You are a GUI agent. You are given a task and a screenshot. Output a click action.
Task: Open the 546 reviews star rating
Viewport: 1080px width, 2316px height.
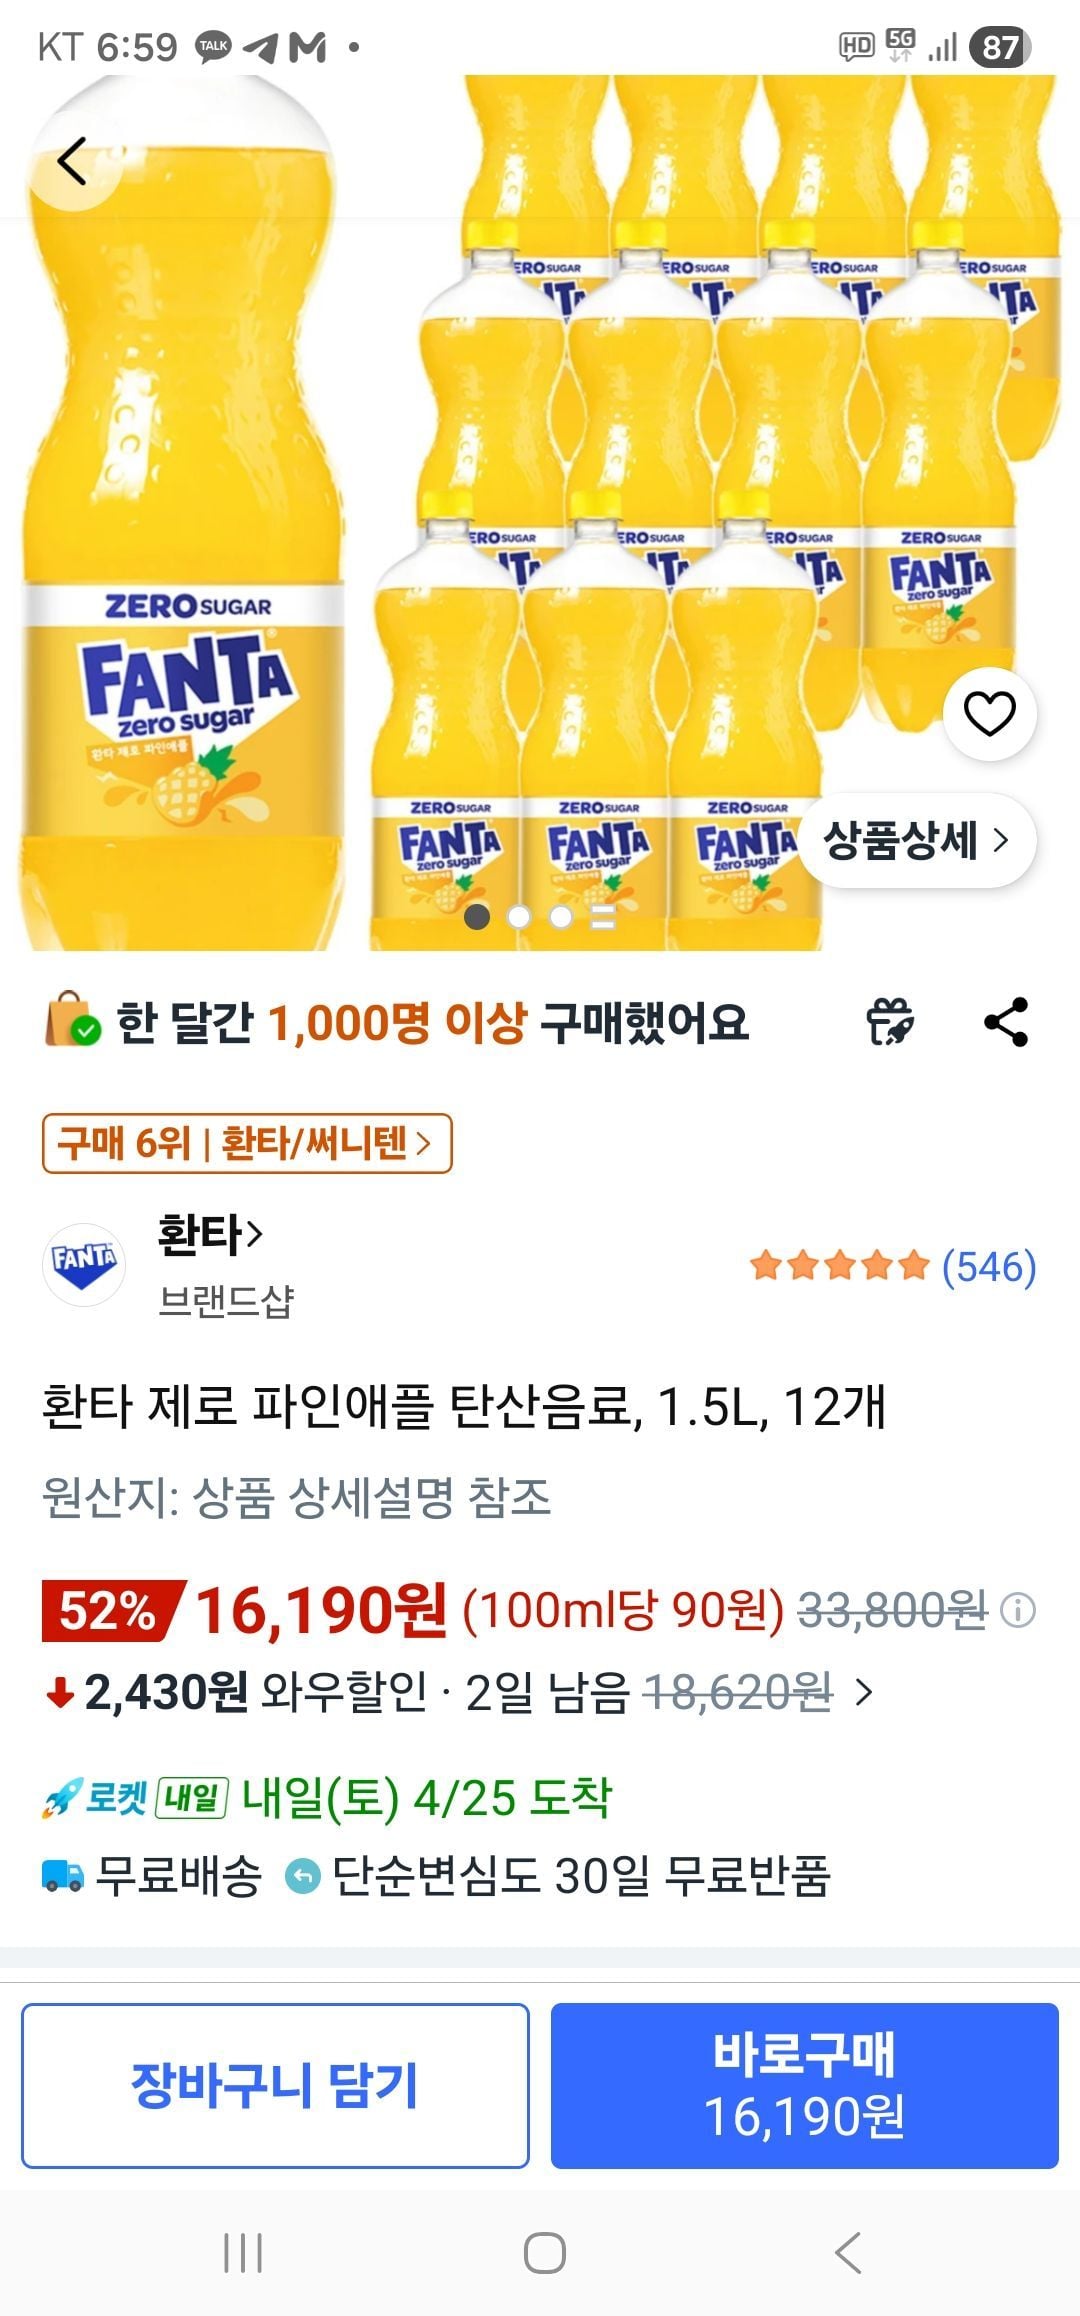pyautogui.click(x=893, y=1266)
